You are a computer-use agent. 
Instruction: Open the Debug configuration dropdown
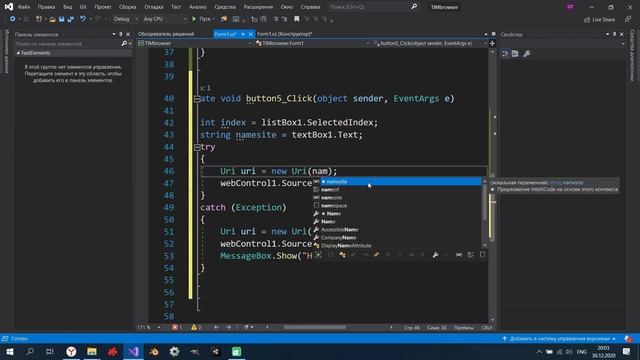(125, 19)
